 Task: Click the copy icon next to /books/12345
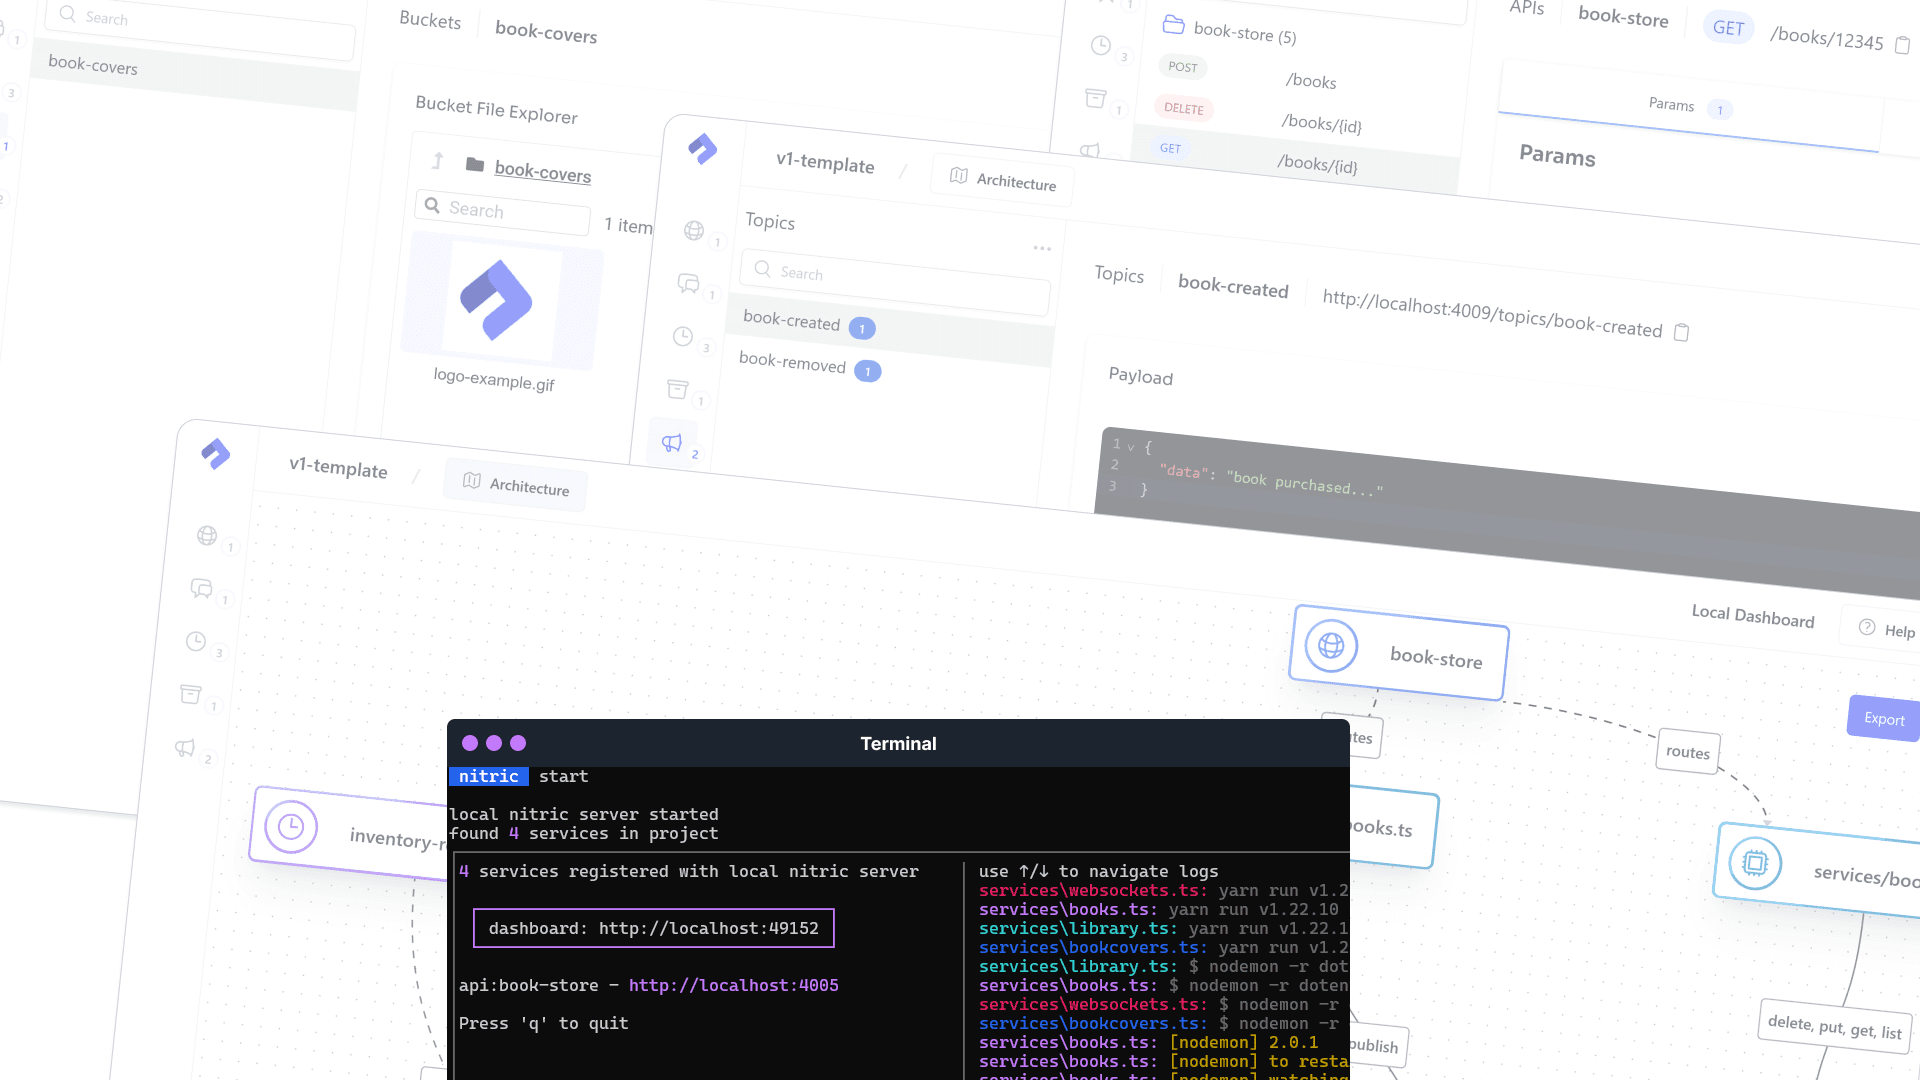coord(1903,45)
